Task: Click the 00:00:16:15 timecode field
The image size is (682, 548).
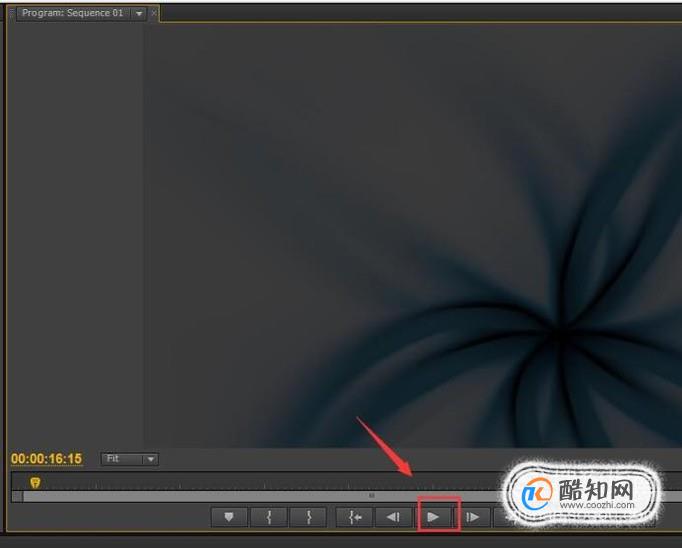Action: point(47,459)
